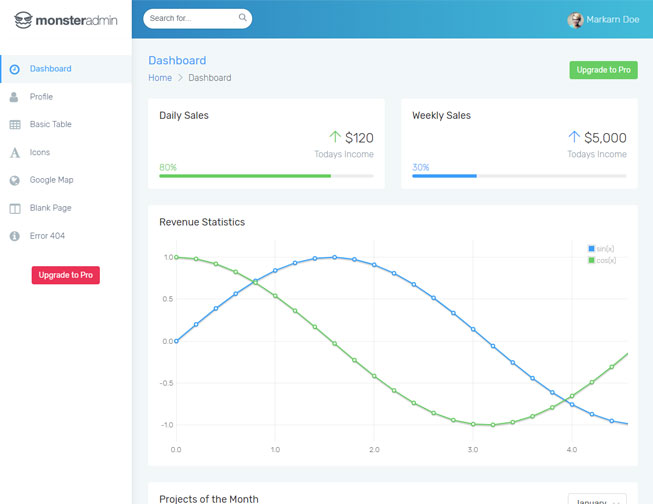Click the Basic Table grid icon
Screen dimensions: 653x504
coord(15,125)
